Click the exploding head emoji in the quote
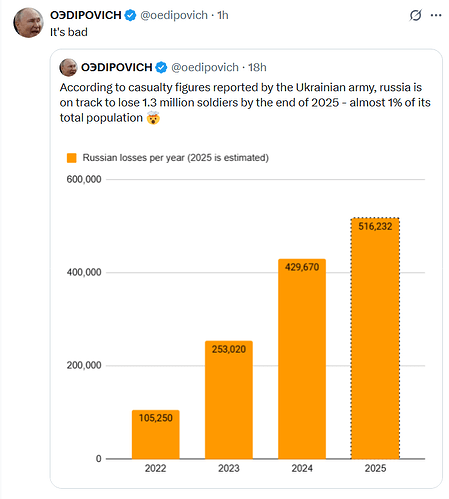The width and height of the screenshot is (449, 499). tap(153, 118)
